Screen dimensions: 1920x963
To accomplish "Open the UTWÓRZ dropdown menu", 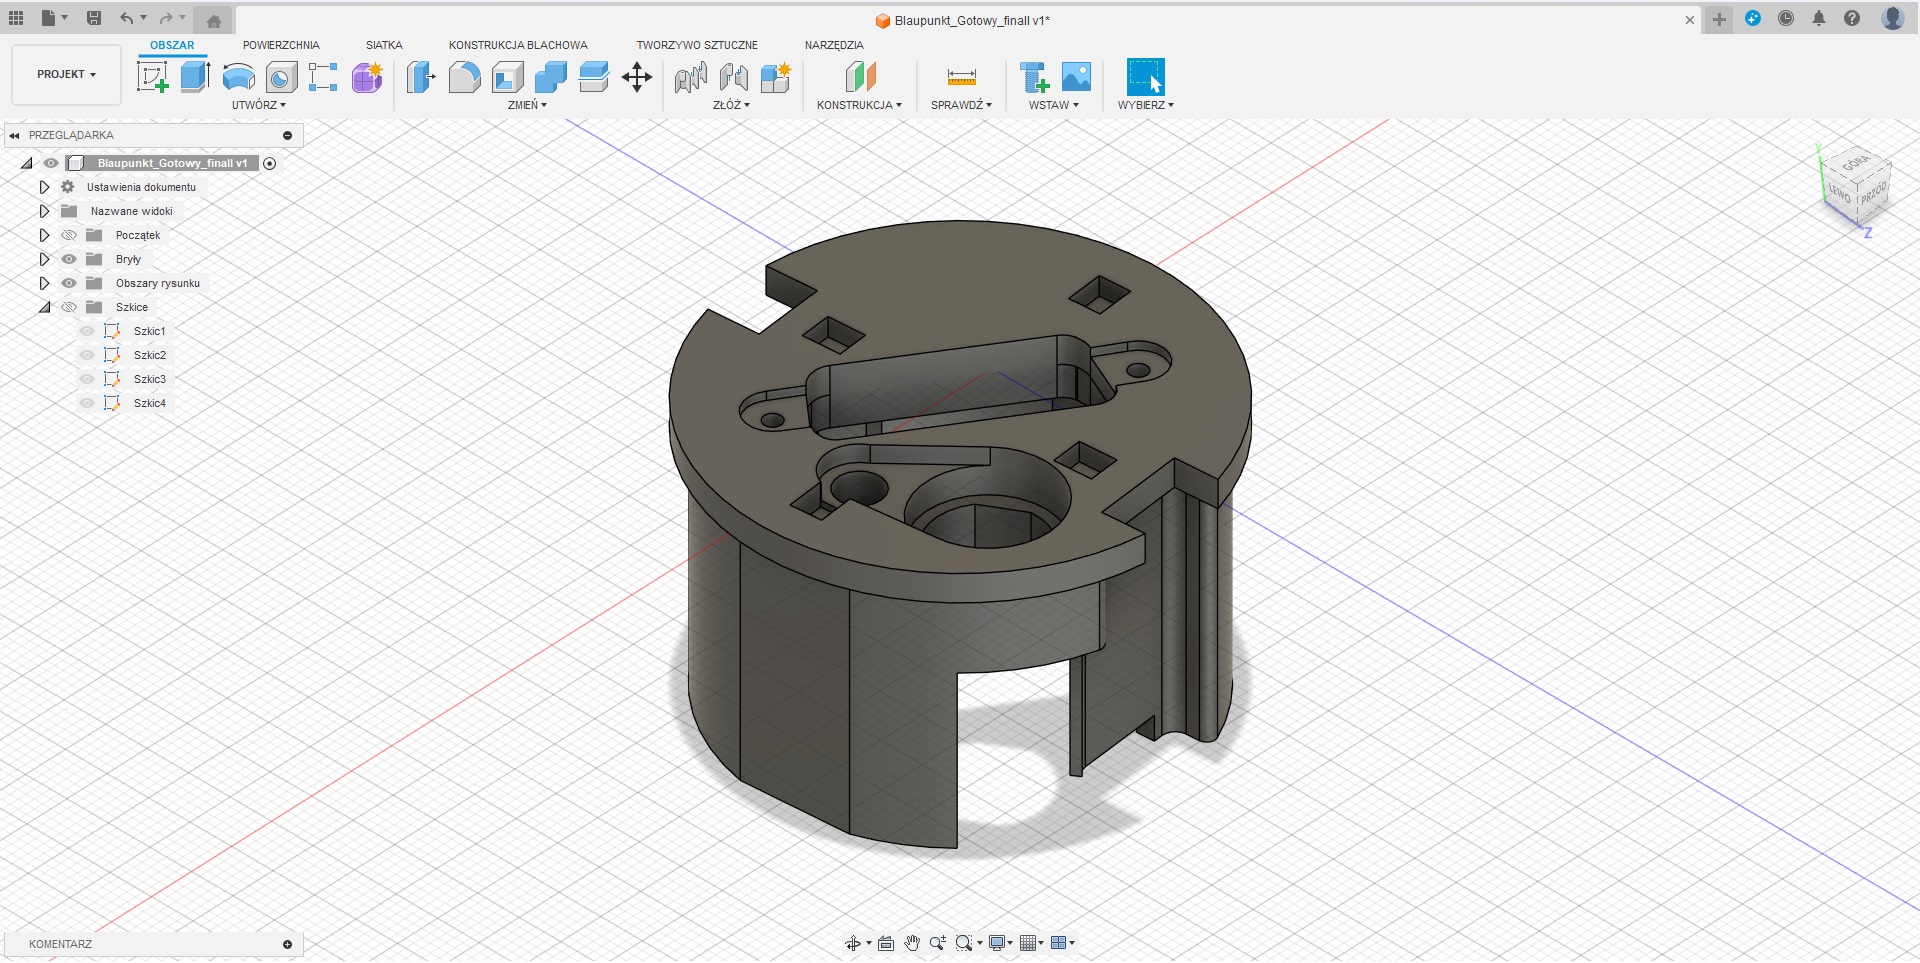I will point(258,105).
